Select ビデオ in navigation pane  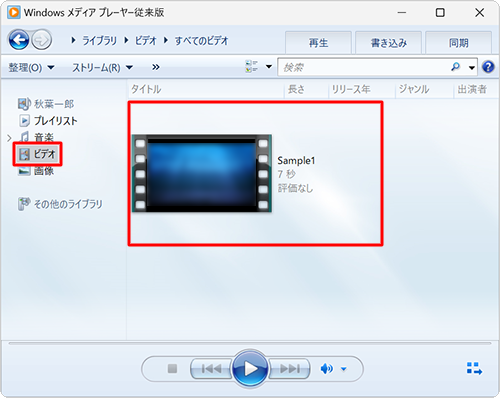click(37, 154)
